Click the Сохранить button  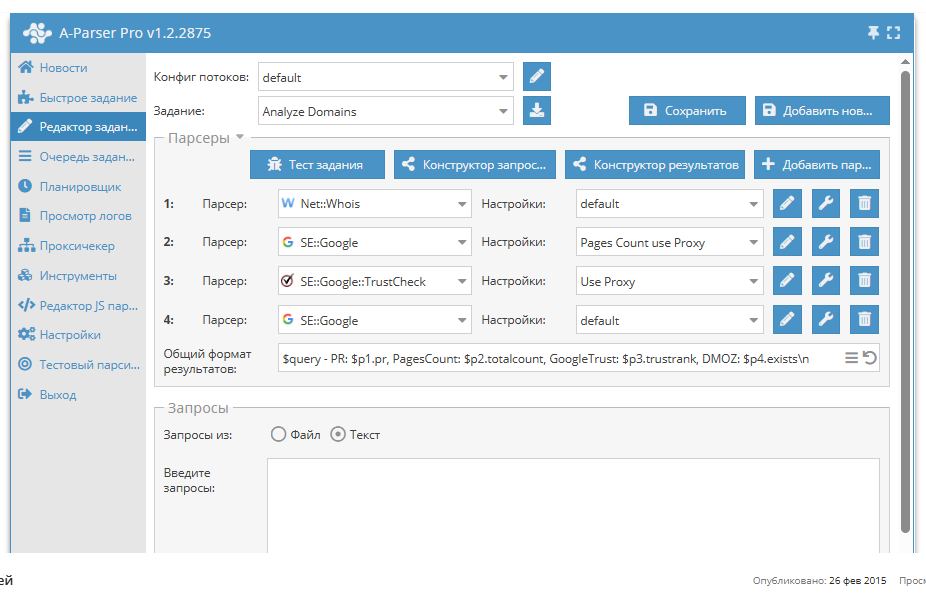point(687,110)
